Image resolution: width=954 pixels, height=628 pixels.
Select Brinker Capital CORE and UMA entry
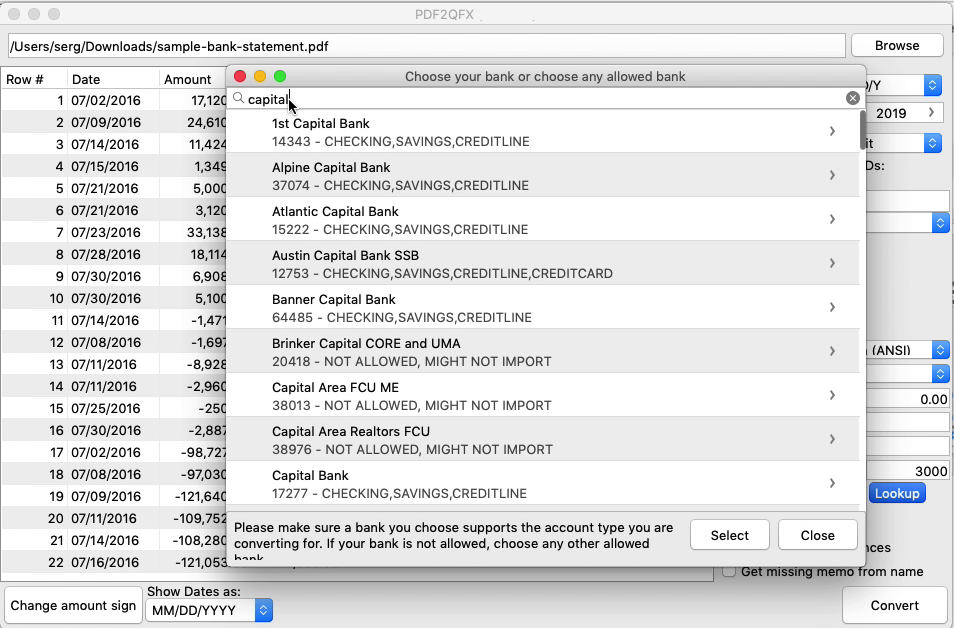tap(543, 351)
